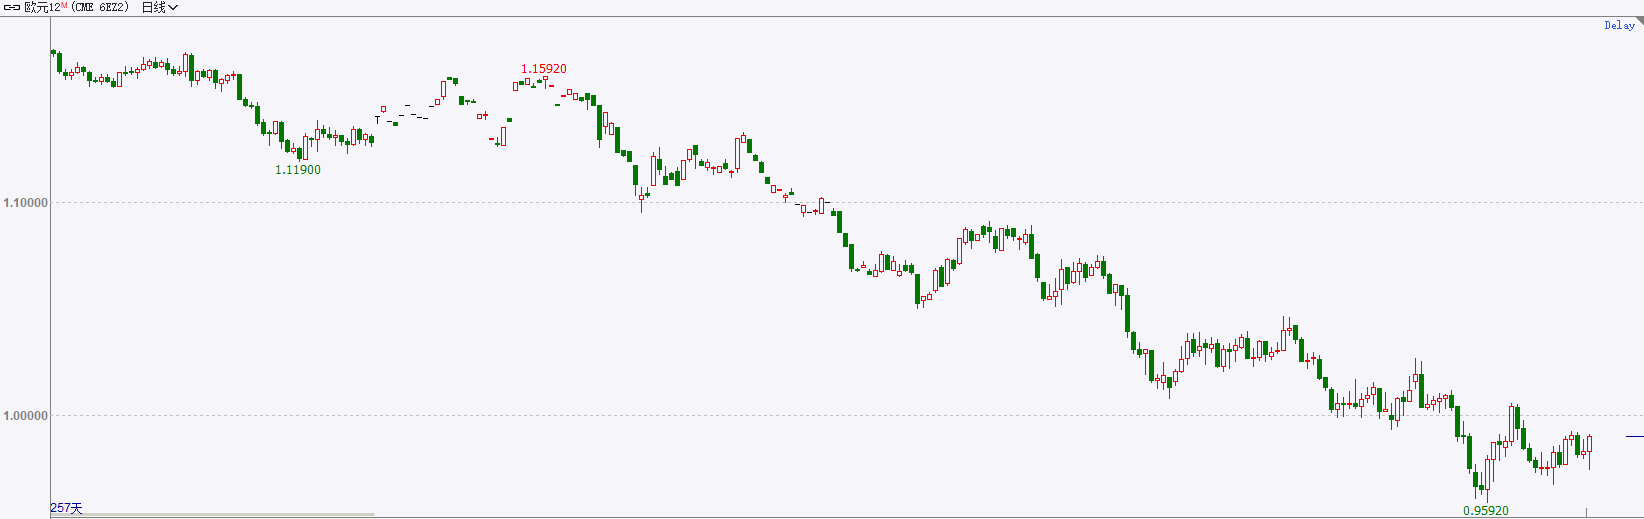Select the first green candlestick at chart start
This screenshot has height=519, width=1644.
click(54, 52)
